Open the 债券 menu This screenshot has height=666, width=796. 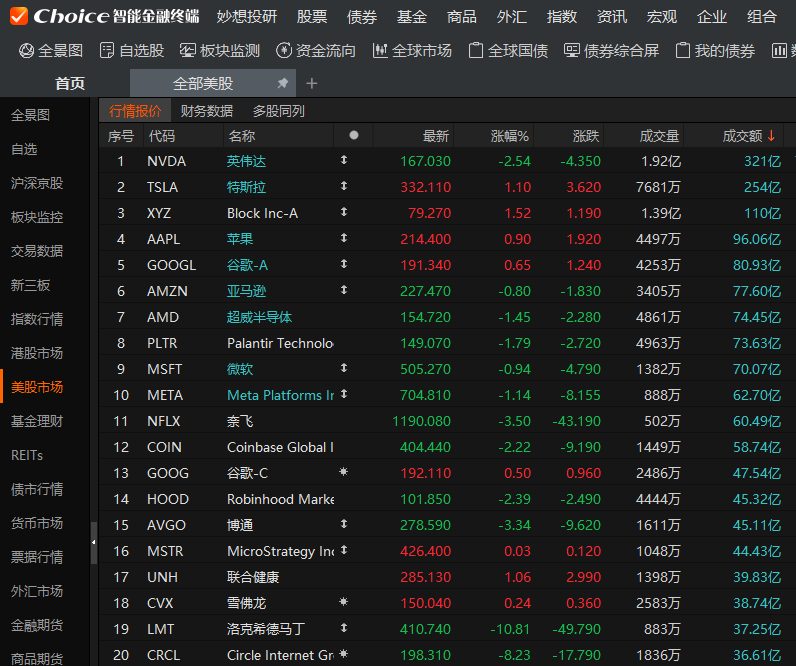point(362,17)
